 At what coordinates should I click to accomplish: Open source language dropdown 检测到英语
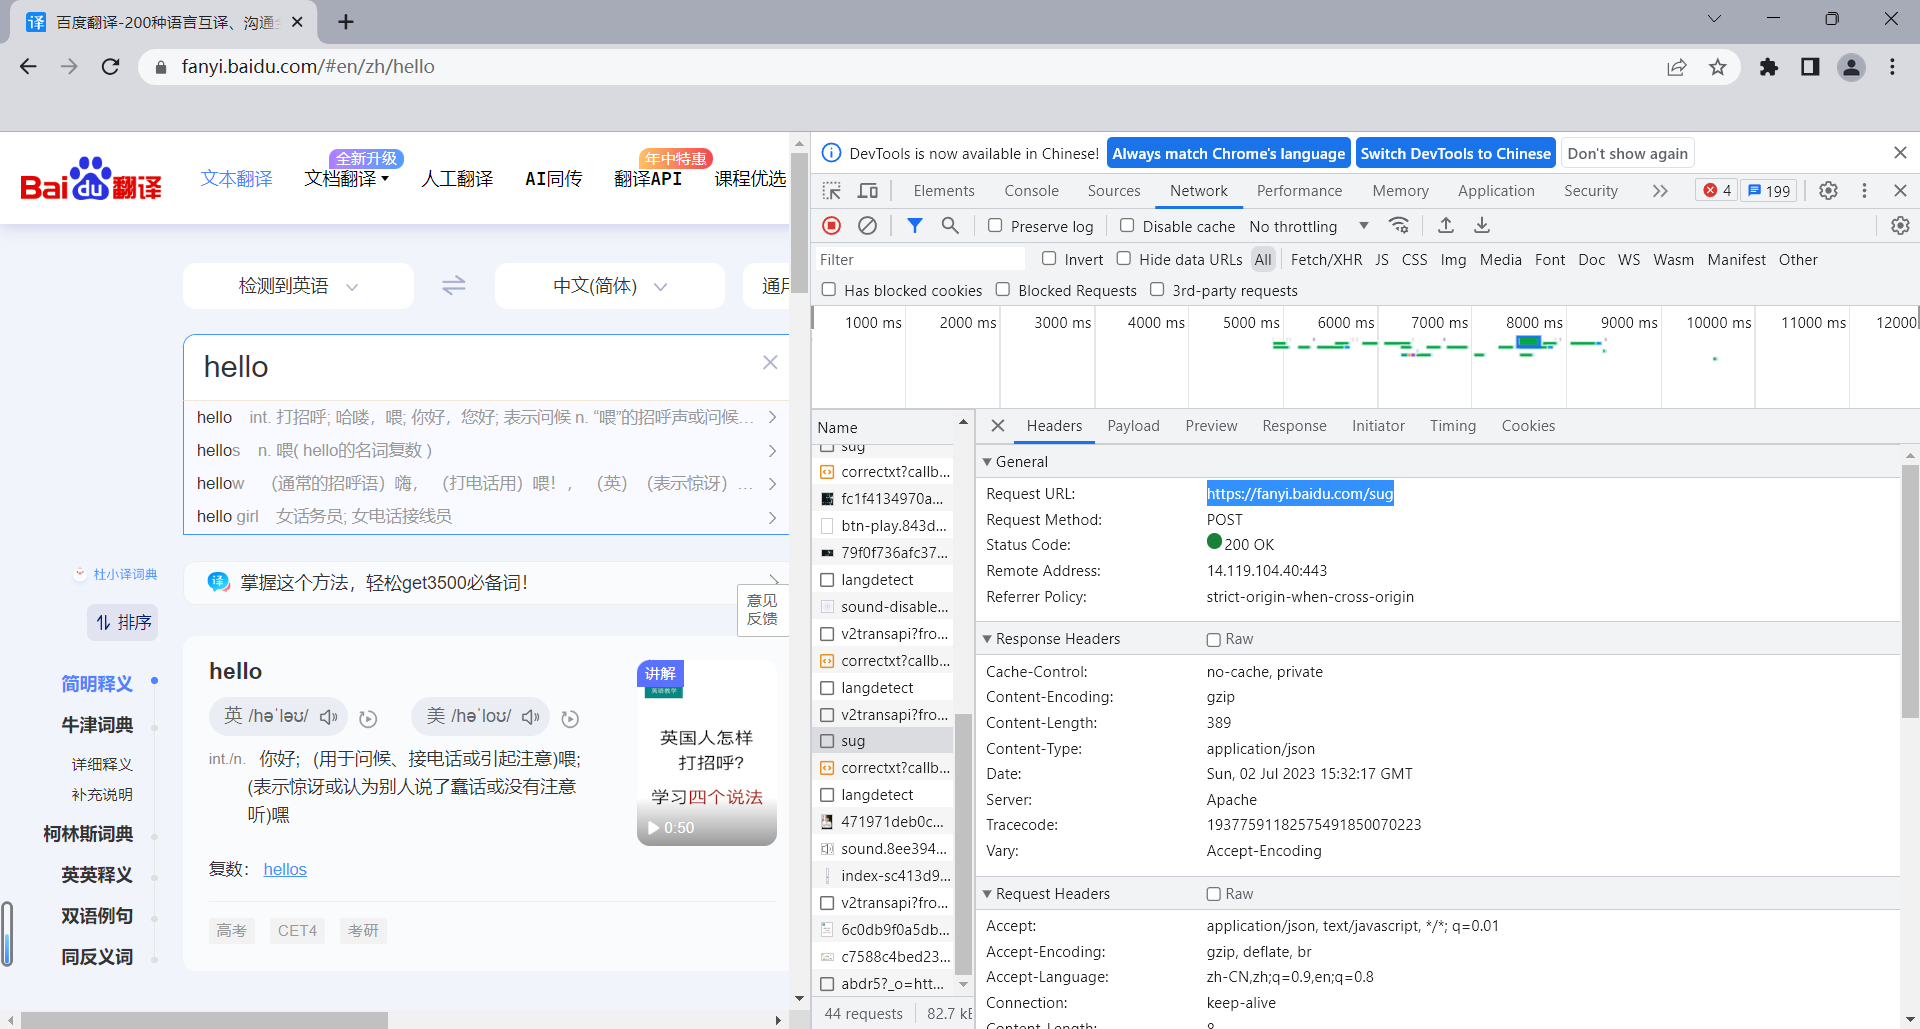point(298,286)
